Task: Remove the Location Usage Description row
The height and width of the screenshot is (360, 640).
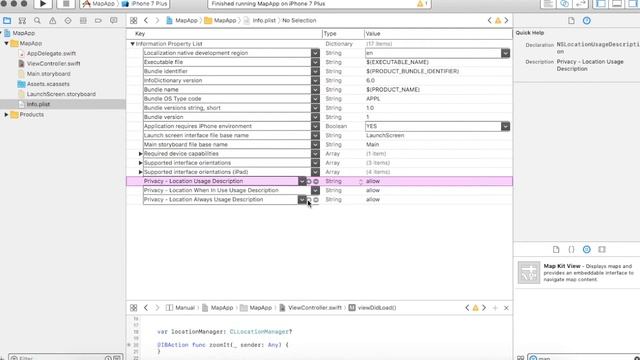Action: [316, 181]
